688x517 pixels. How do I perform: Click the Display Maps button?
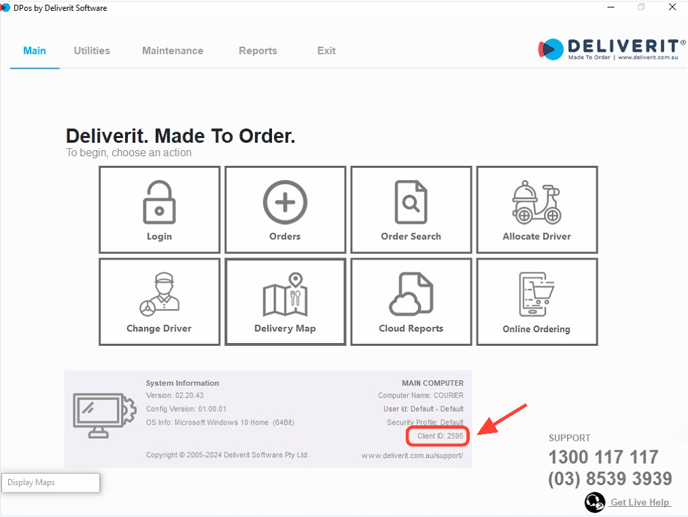coord(50,482)
